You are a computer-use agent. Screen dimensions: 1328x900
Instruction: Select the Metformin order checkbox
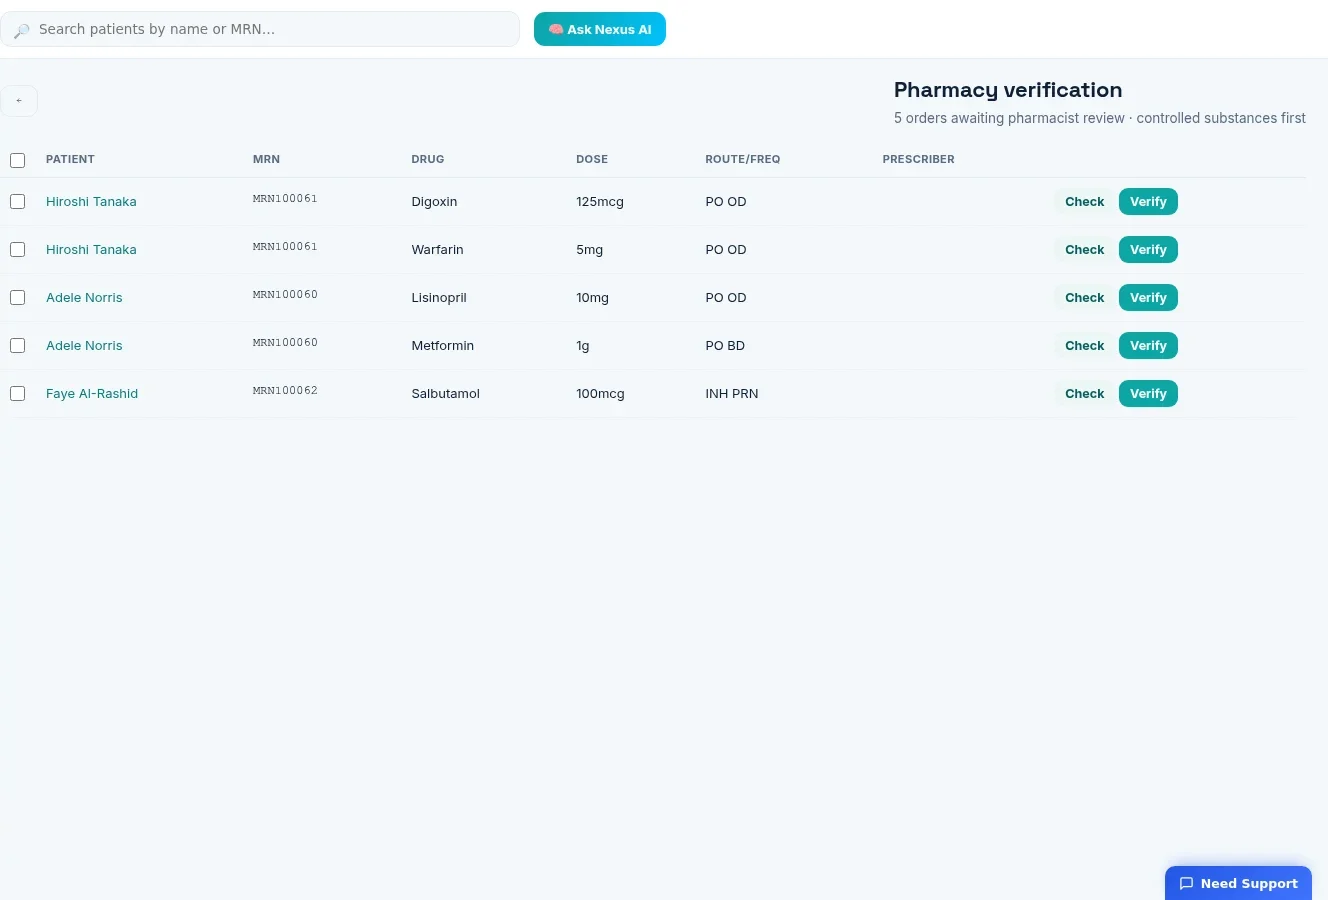point(17,345)
